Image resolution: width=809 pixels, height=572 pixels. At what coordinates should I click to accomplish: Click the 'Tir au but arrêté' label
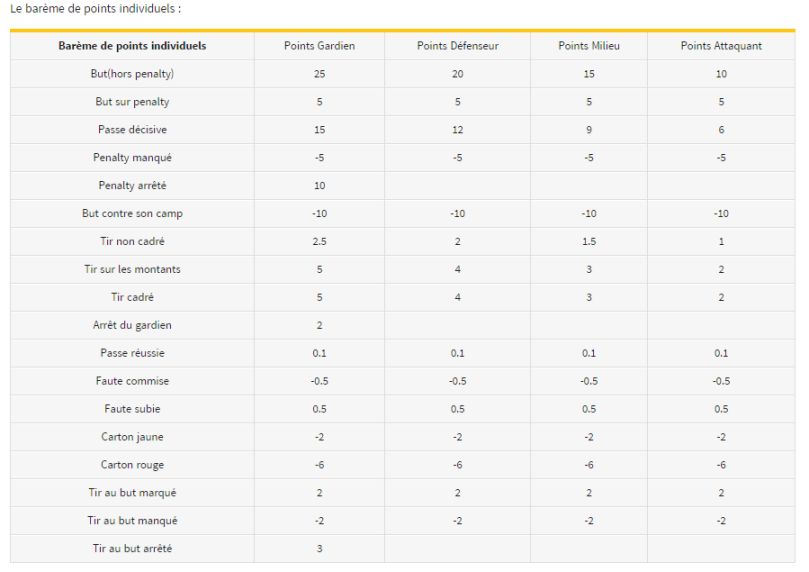(132, 548)
